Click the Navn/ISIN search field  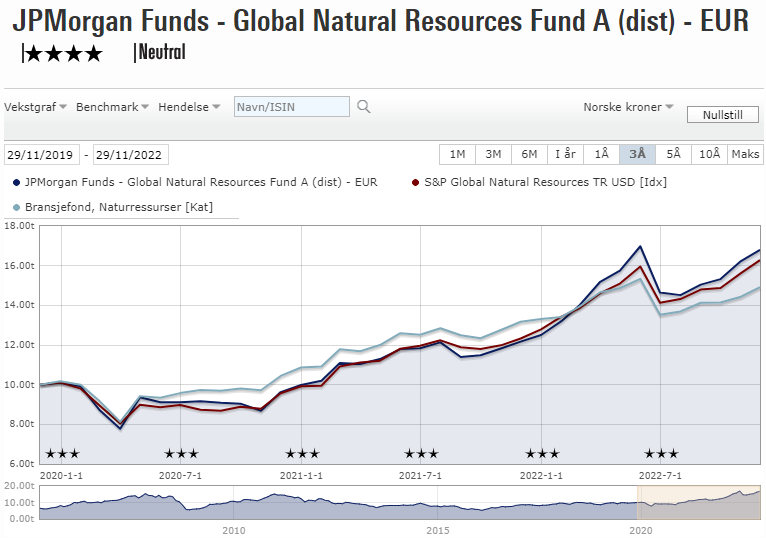tap(292, 107)
